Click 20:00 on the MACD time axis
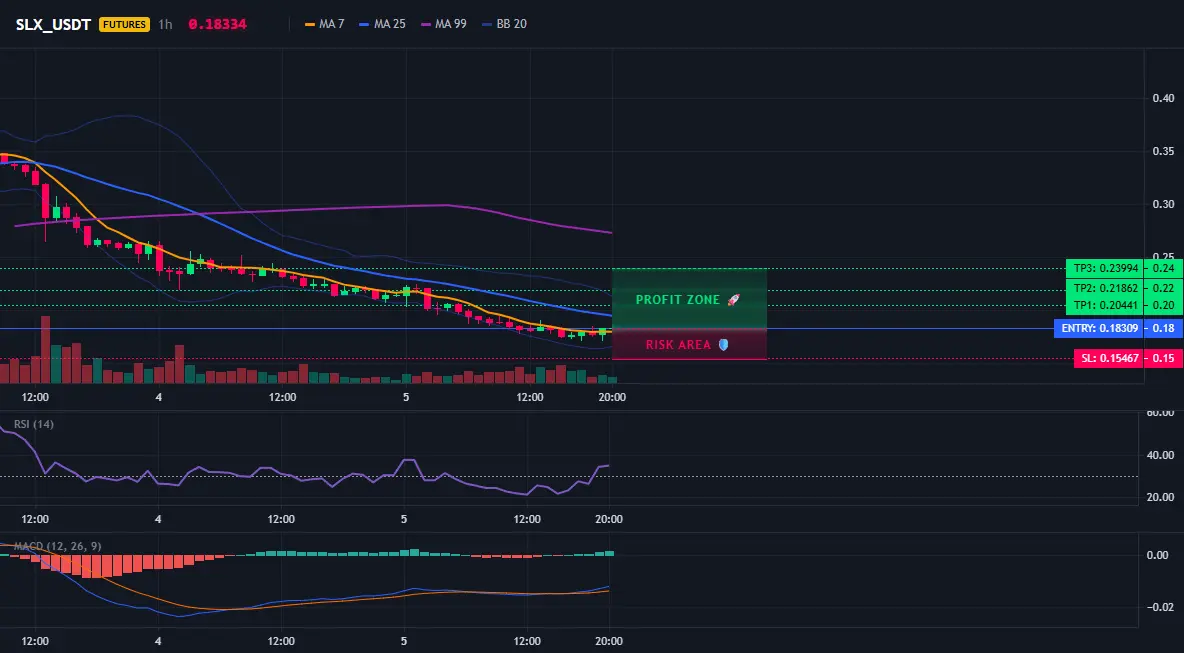 coord(609,642)
